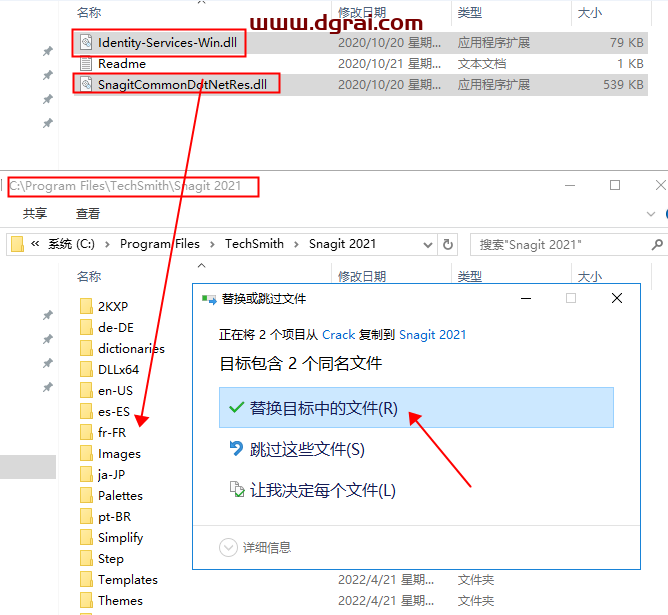
Task: Sort by 修改日期 column in lower window
Action: [x=362, y=276]
